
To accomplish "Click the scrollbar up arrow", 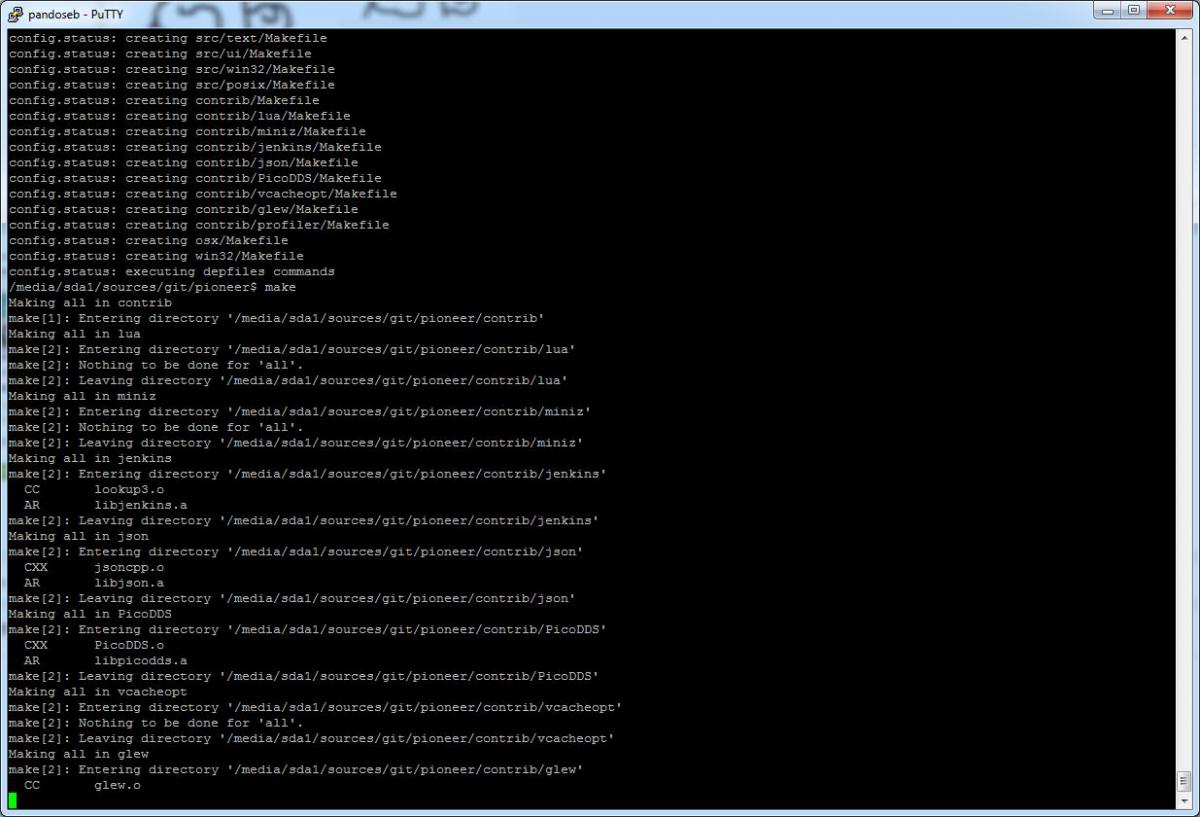I will 1184,37.
